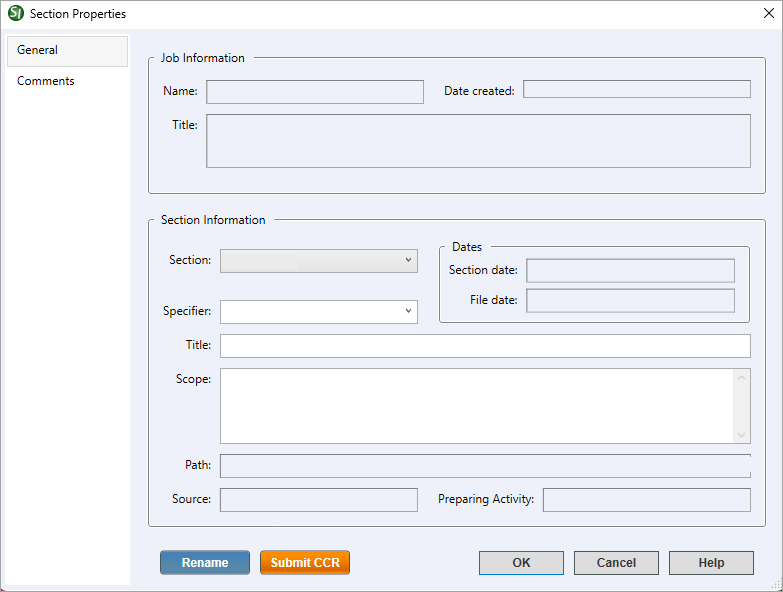
Task: Click inside the Scope text area
Action: point(476,406)
